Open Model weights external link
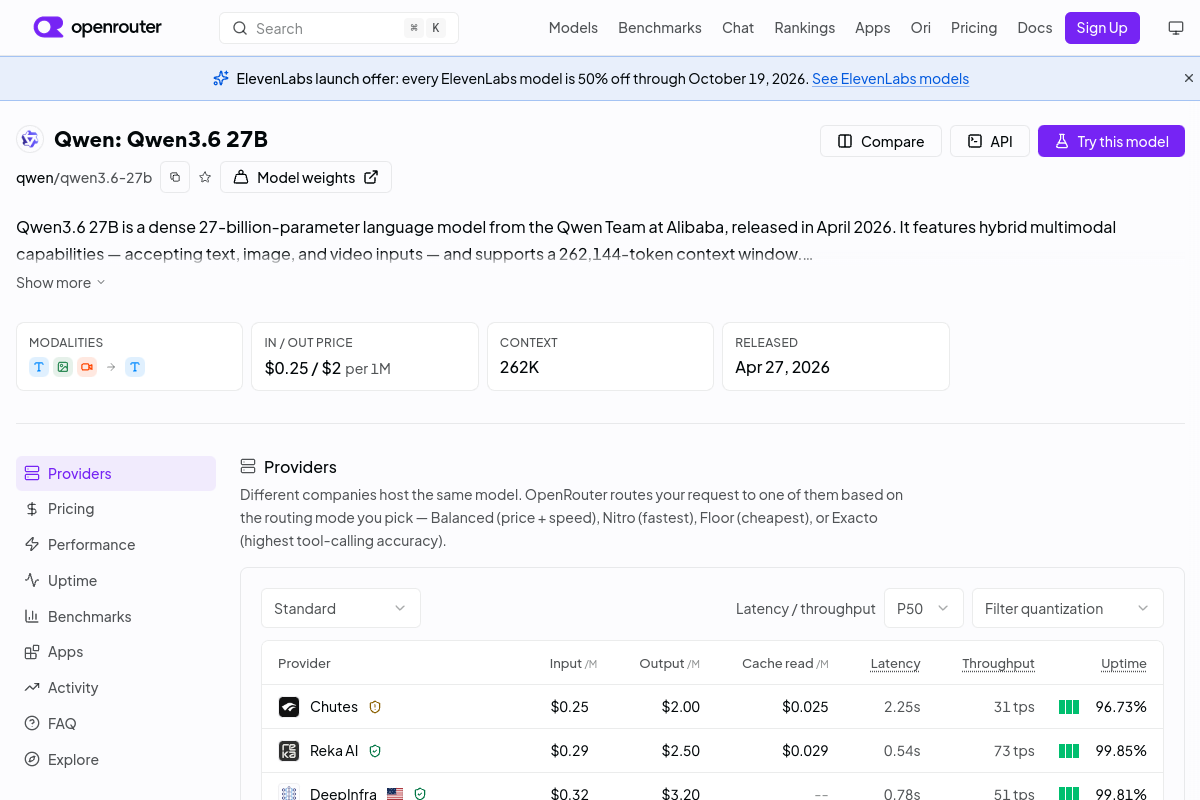 tap(306, 177)
